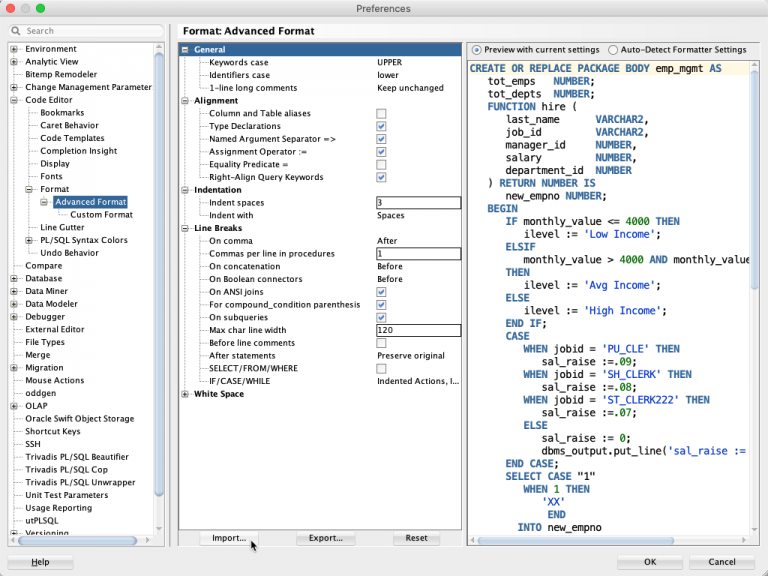Screen dimensions: 768x576
Task: Click the Cancel button
Action: pyautogui.click(x=721, y=562)
